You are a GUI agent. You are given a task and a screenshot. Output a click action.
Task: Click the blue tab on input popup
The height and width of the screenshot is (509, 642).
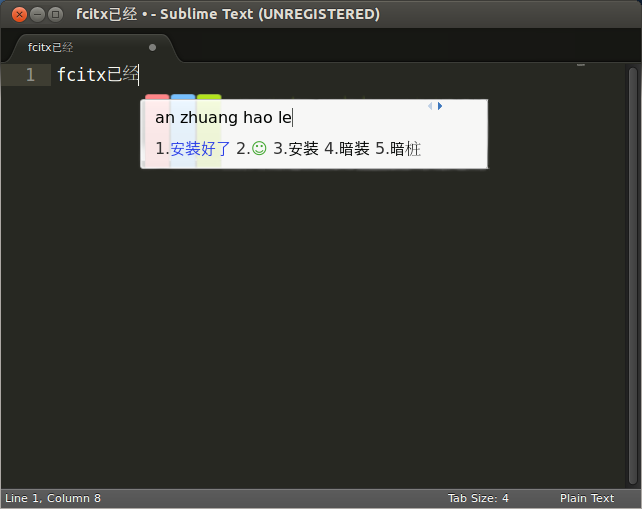point(183,97)
